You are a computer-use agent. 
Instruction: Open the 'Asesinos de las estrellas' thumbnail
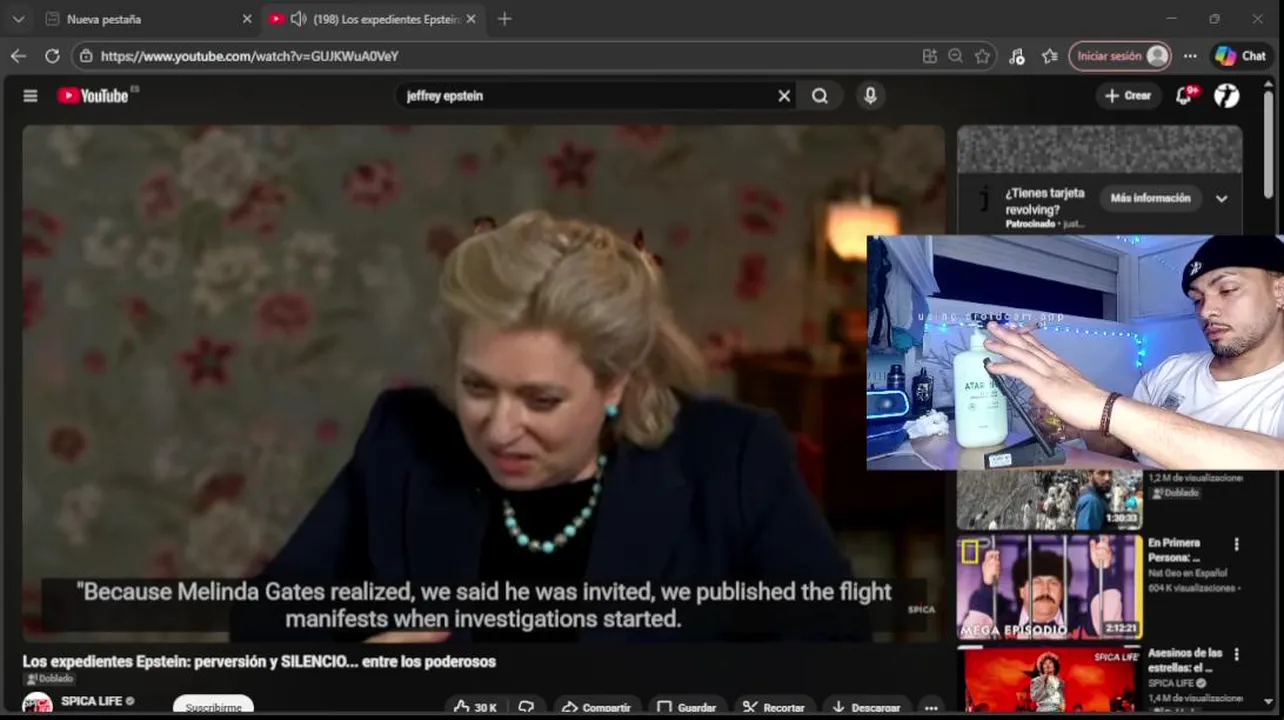pos(1049,680)
